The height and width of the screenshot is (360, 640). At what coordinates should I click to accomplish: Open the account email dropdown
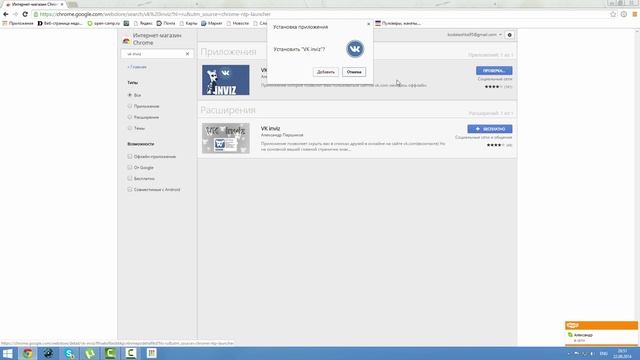click(474, 35)
